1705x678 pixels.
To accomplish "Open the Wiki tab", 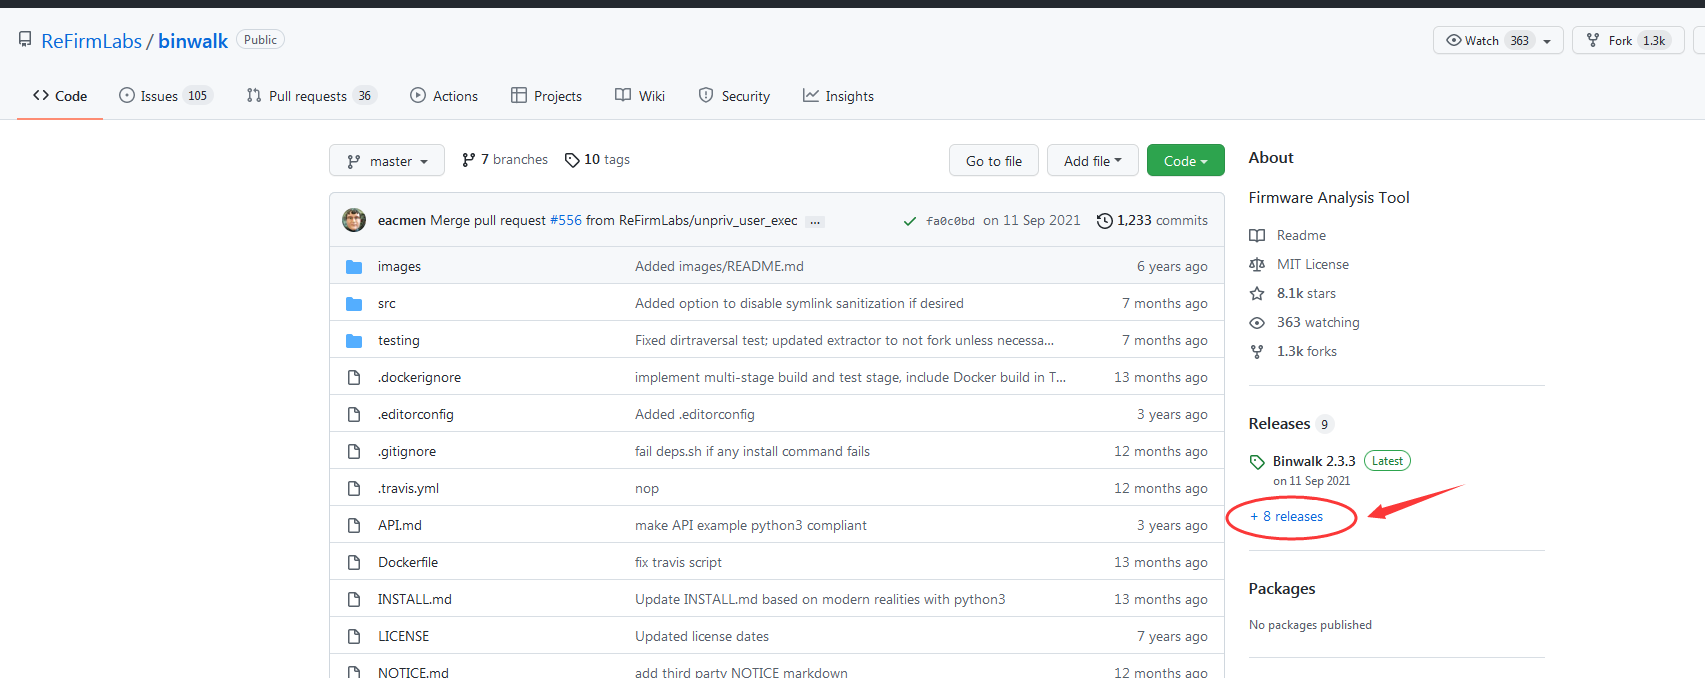I will (x=640, y=96).
